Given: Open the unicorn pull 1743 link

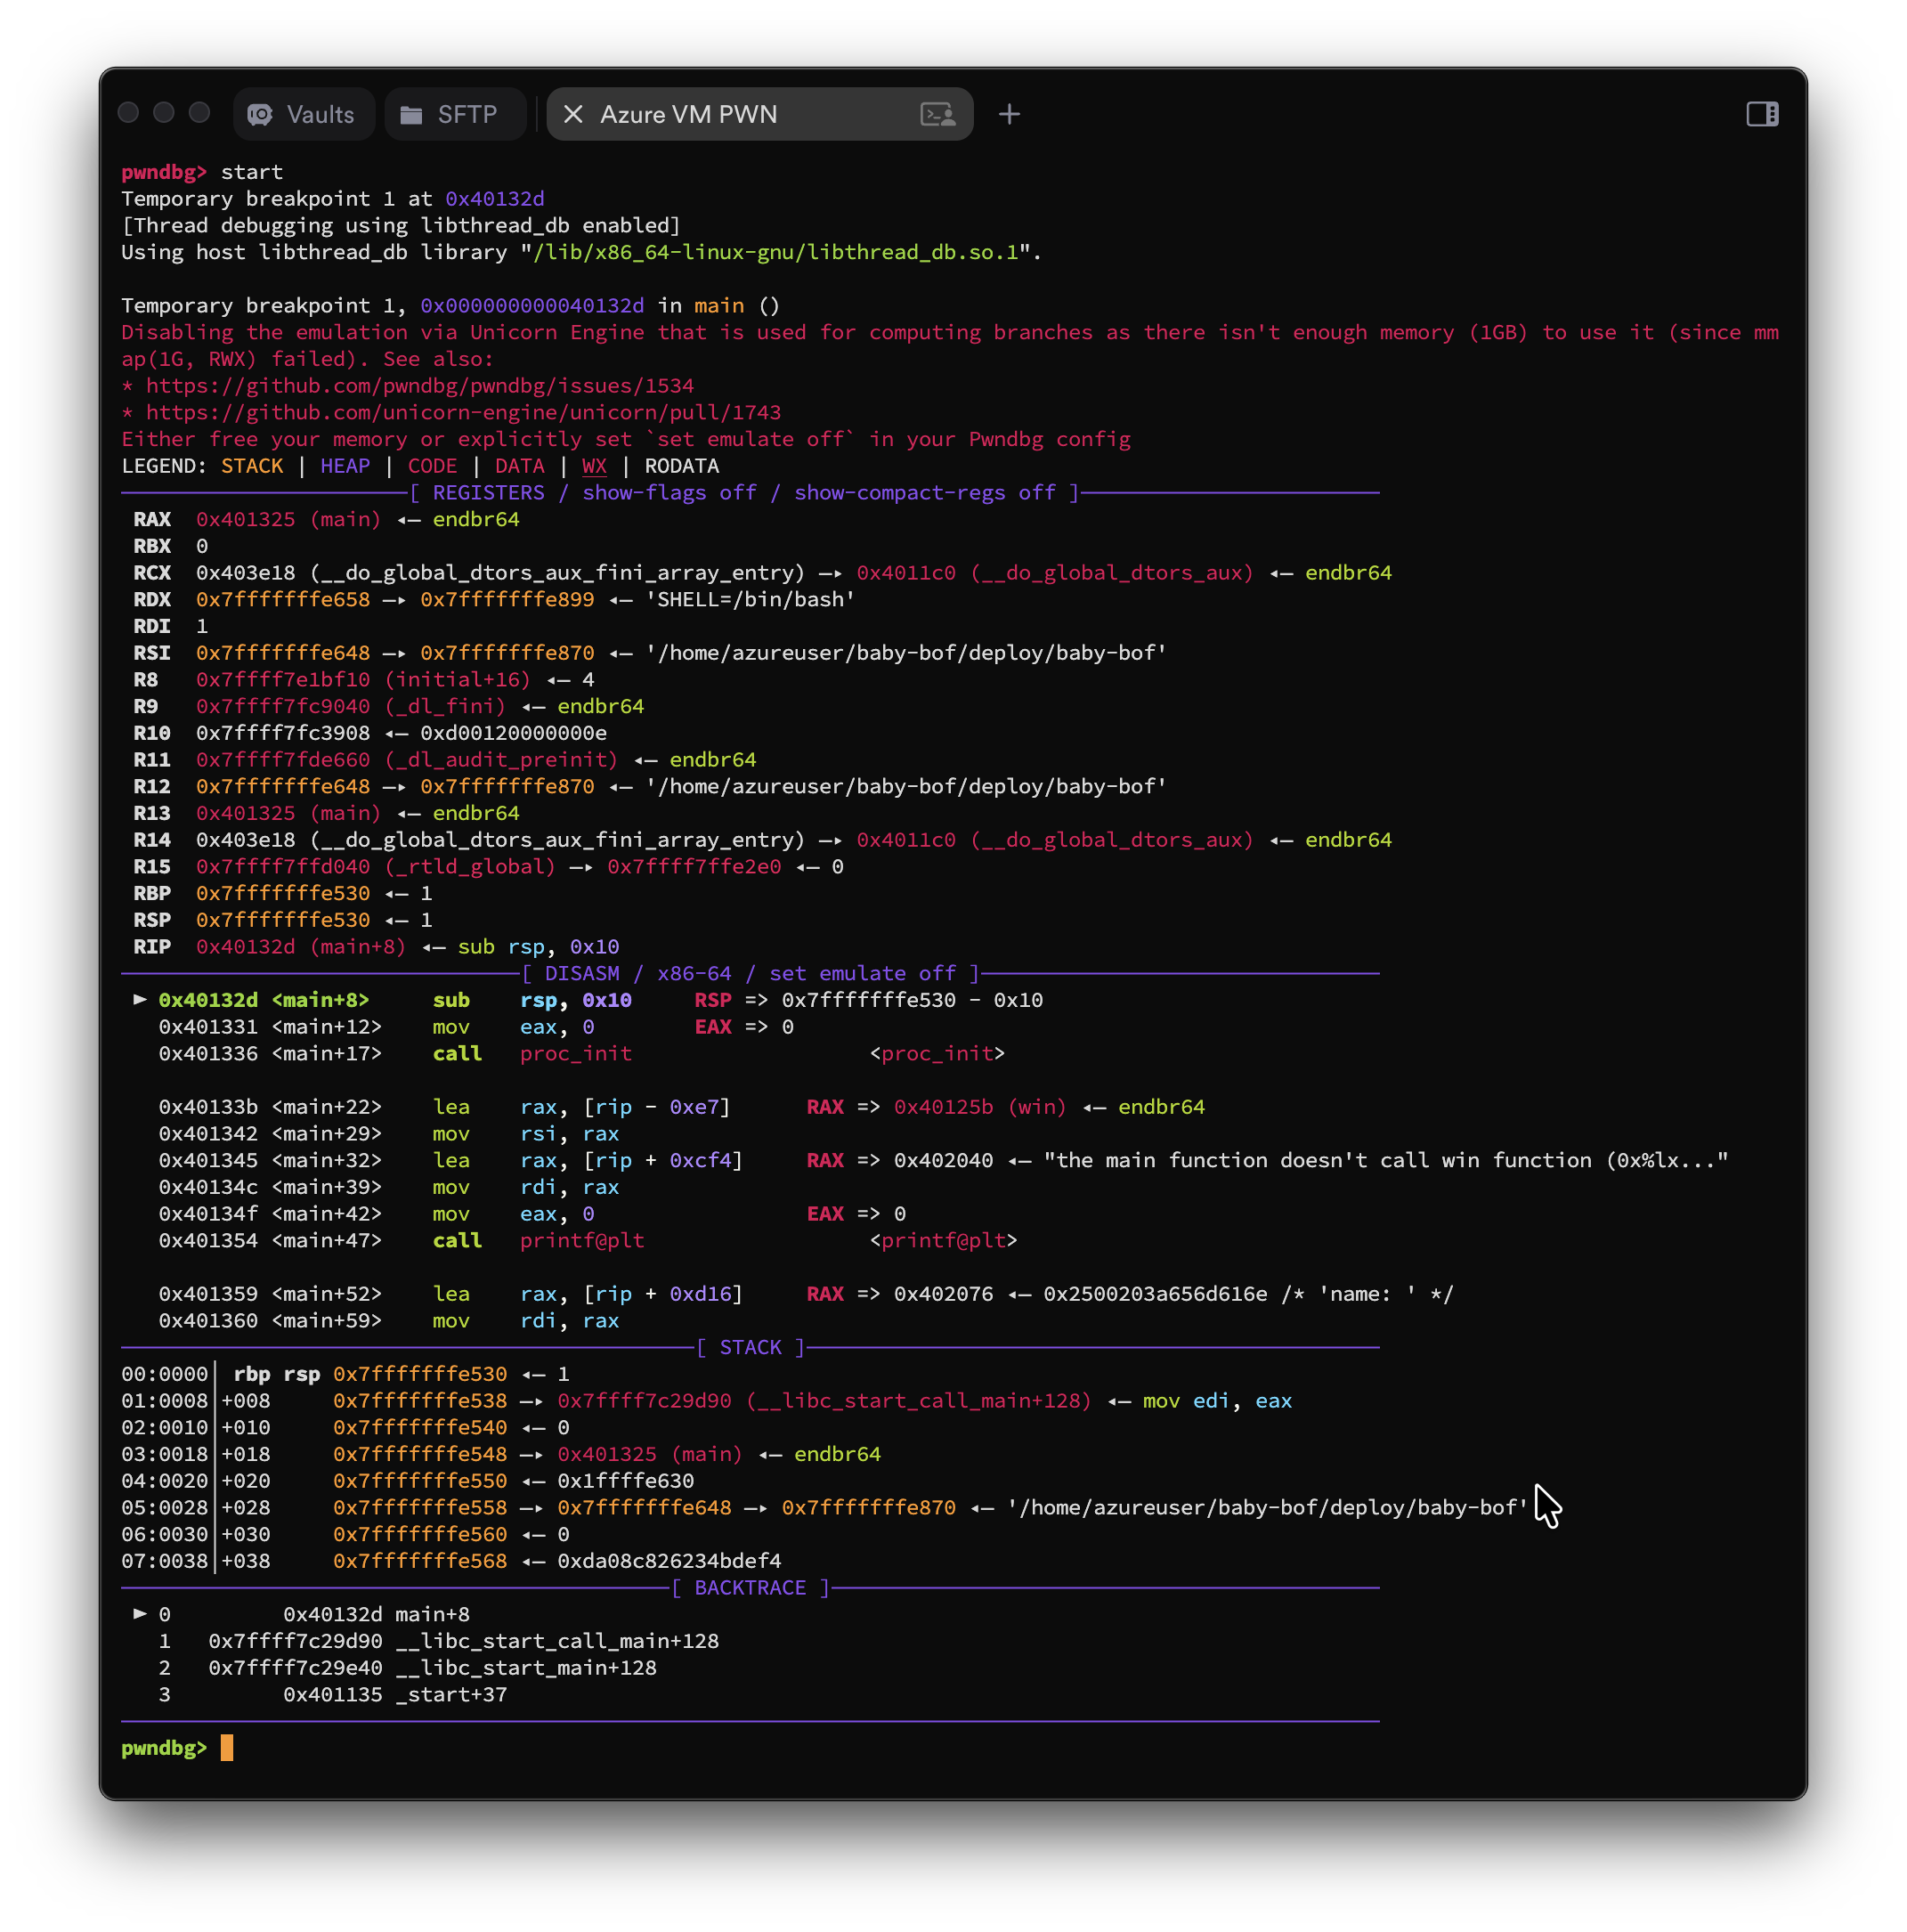Looking at the screenshot, I should (x=463, y=412).
